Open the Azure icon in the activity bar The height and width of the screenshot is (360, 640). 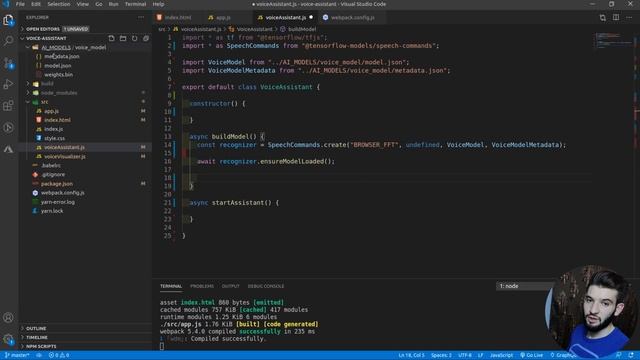click(8, 149)
